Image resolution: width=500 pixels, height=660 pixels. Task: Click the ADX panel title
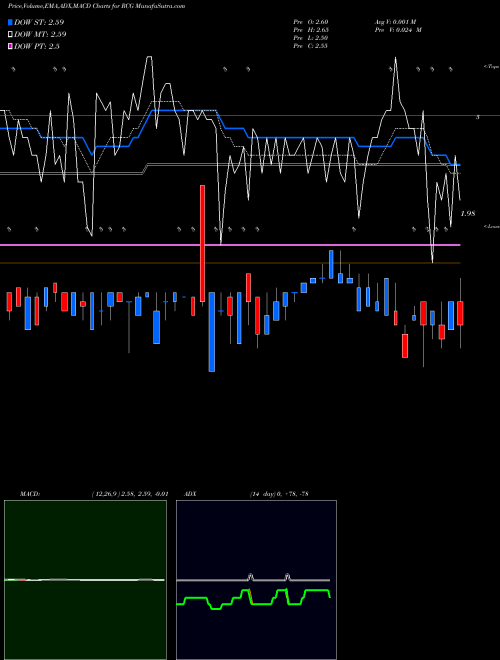(190, 494)
